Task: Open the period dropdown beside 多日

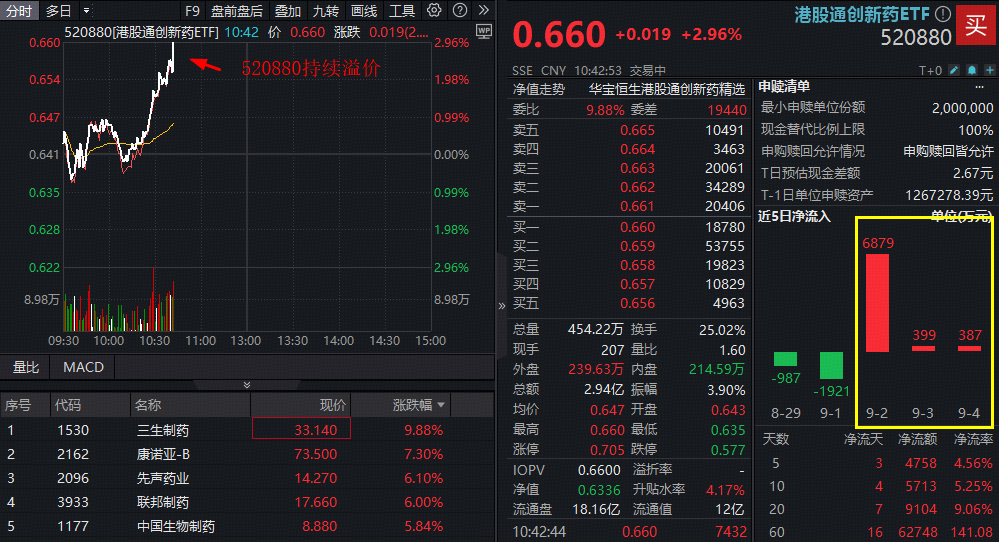Action: pos(86,11)
